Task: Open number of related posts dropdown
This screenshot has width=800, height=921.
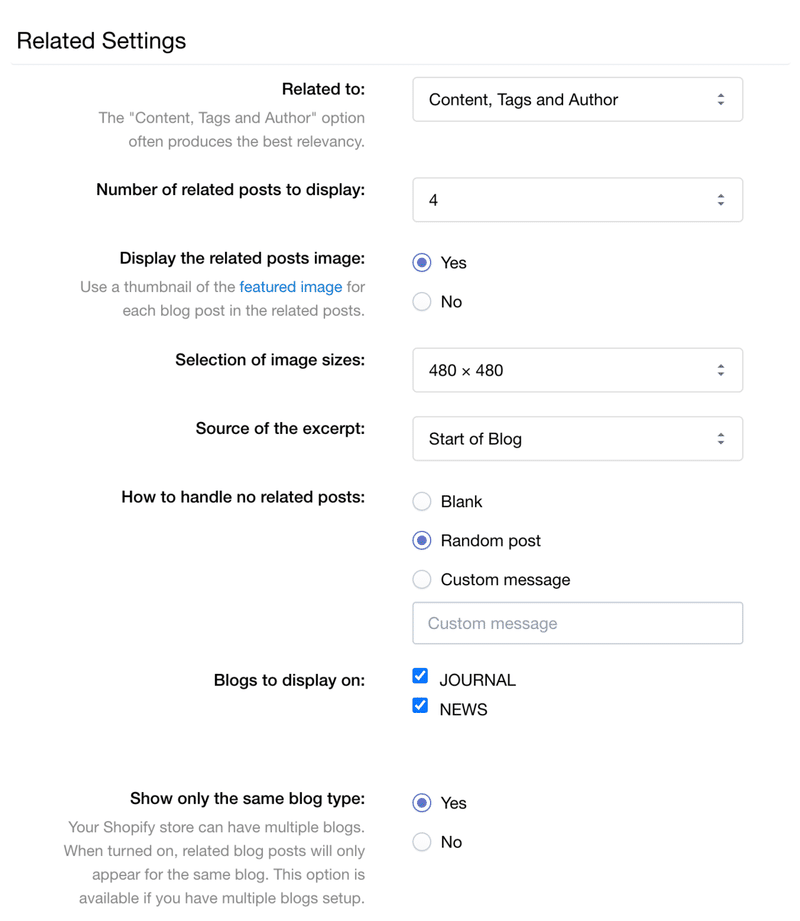Action: pos(577,200)
